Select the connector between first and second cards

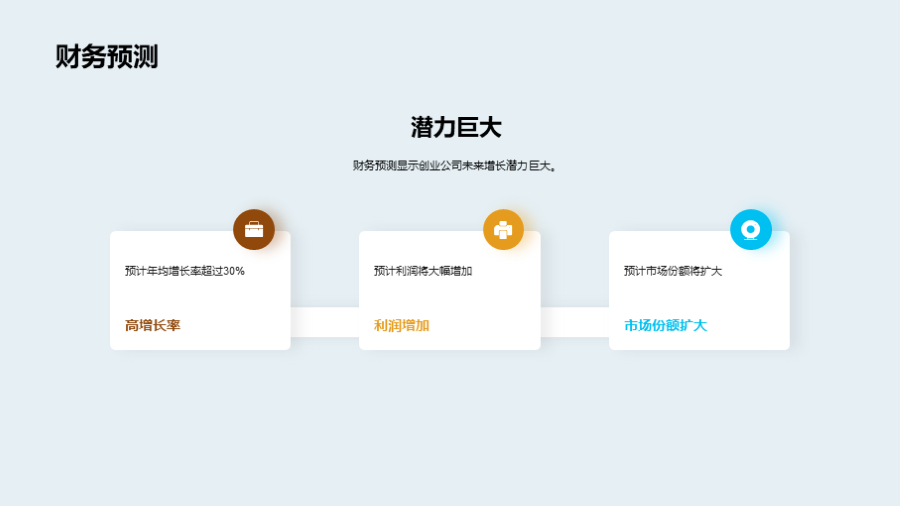pos(324,322)
